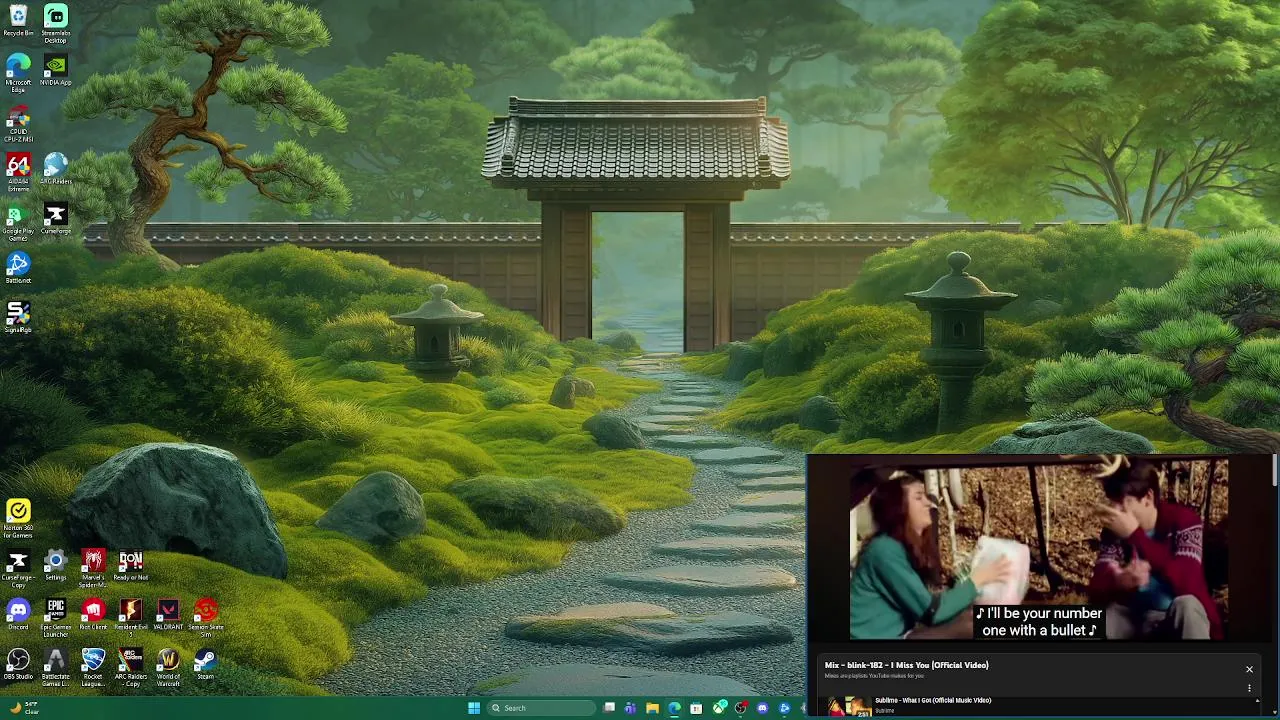Open Epic Games Launcher shortcut
The image size is (1280, 720).
click(x=56, y=618)
